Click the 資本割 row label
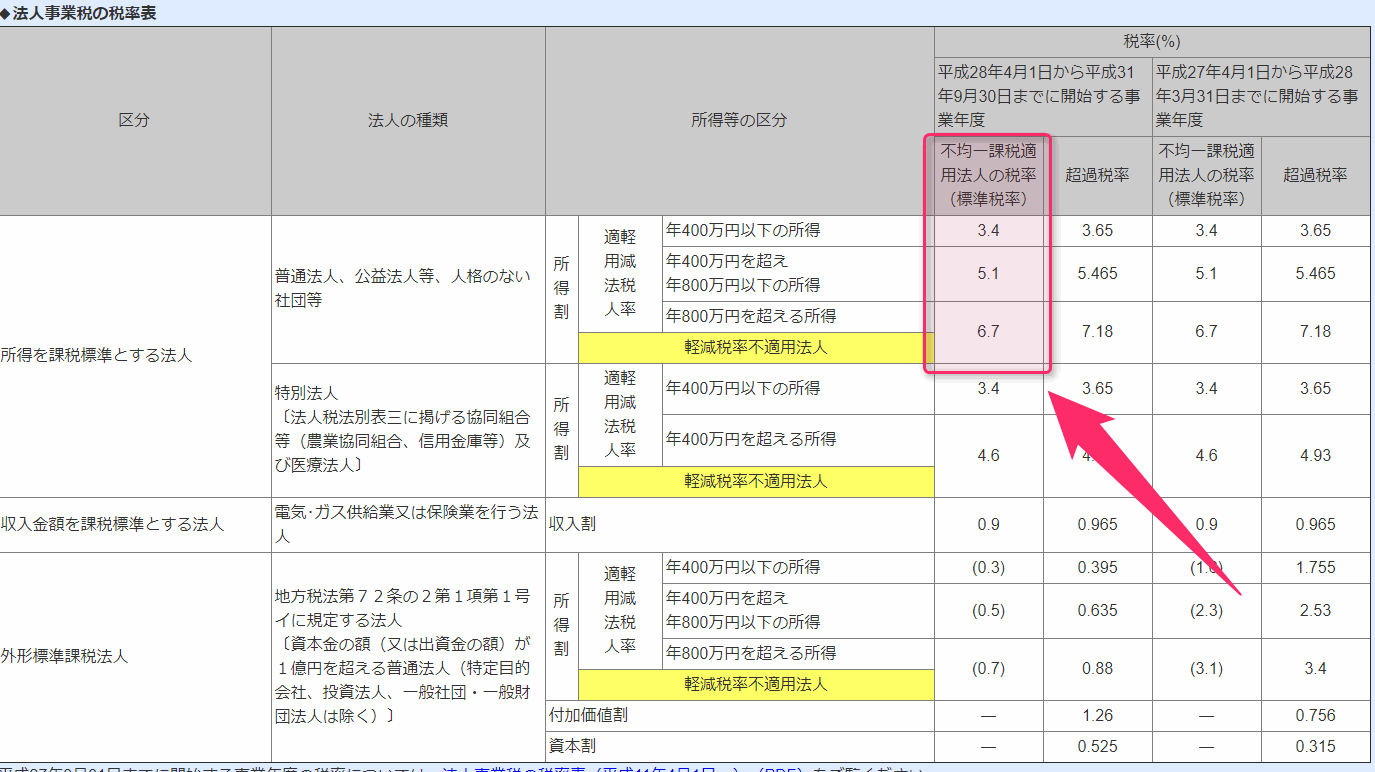Screen dimensions: 1375x772 pos(573,746)
